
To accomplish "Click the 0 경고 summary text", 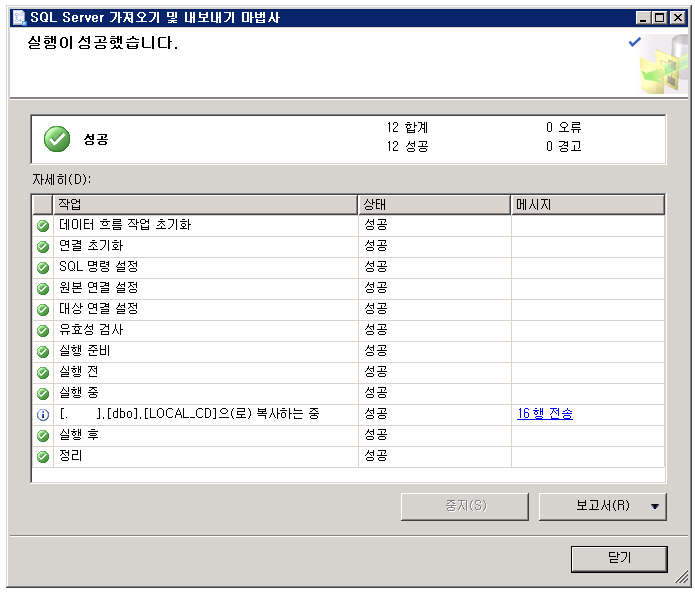I will [x=563, y=147].
